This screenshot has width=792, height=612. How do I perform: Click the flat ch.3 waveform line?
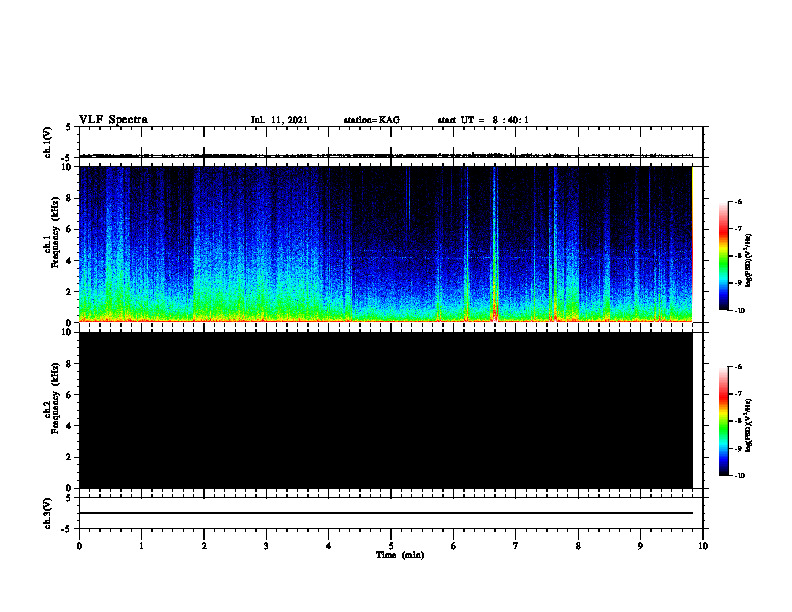coord(386,513)
